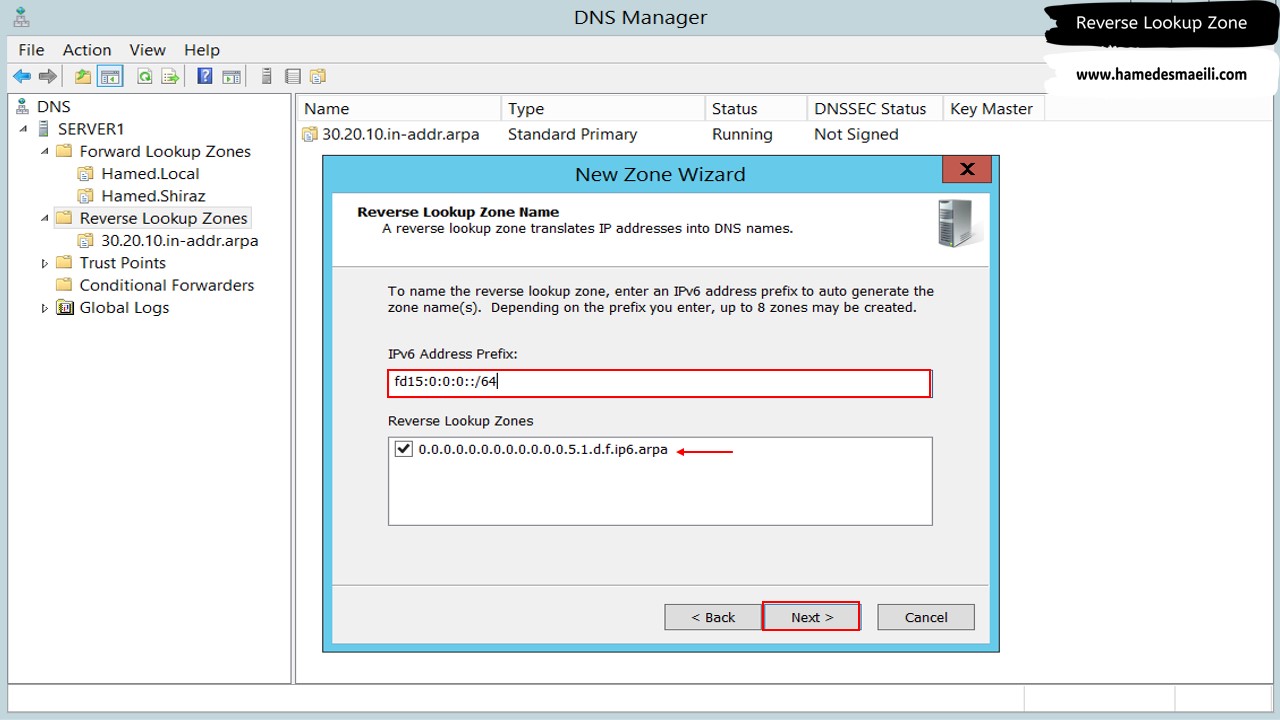This screenshot has height=720, width=1280.
Task: Click the 'Running' status cell
Action: coord(742,134)
